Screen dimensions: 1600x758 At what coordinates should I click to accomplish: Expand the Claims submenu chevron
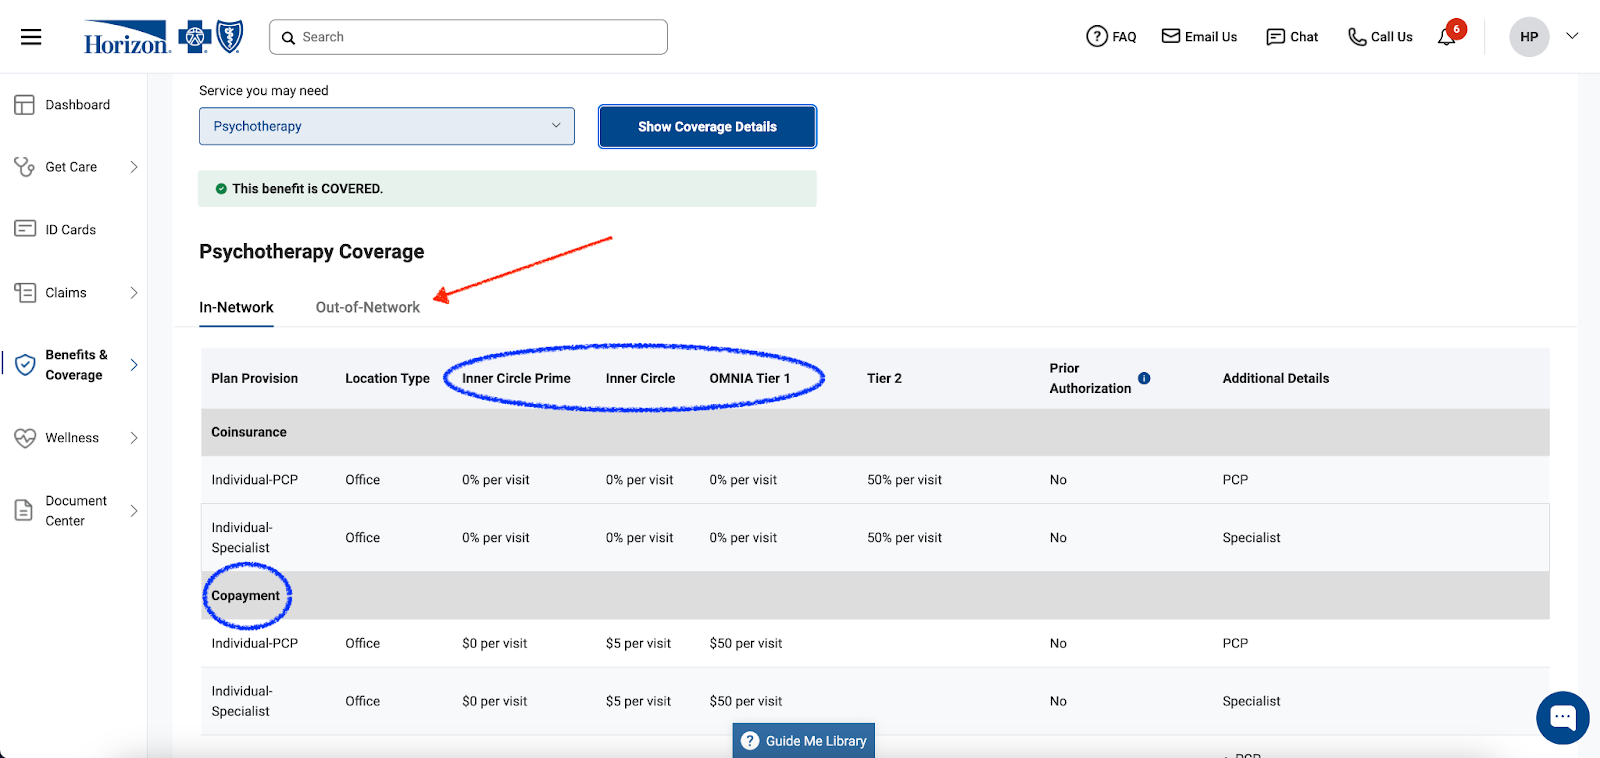click(134, 293)
